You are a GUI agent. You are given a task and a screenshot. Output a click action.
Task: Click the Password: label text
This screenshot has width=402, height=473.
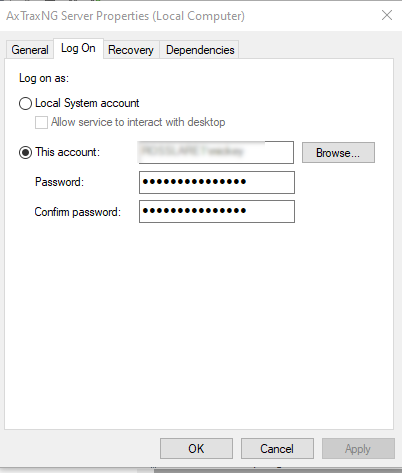pos(59,182)
